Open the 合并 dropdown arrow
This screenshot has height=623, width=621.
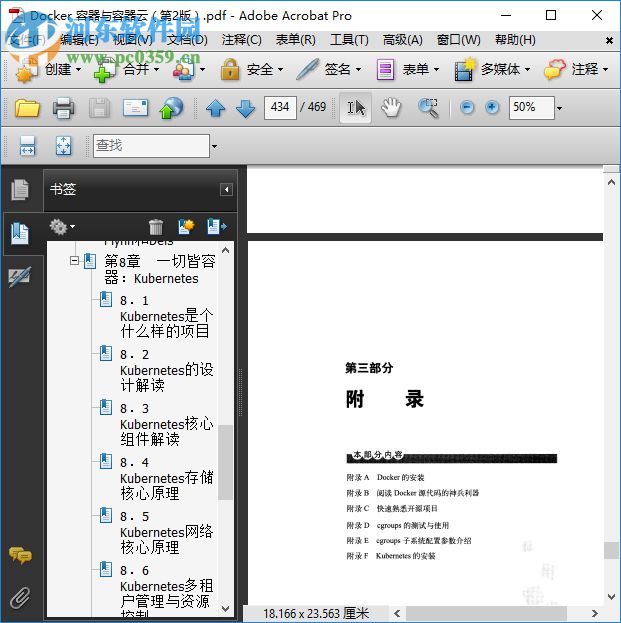pyautogui.click(x=156, y=70)
